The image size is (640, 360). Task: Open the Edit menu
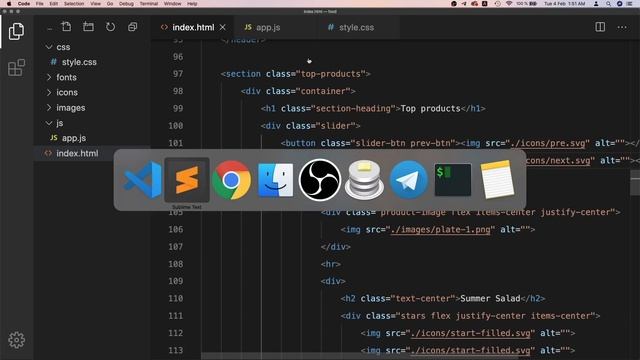pyautogui.click(x=53, y=4)
